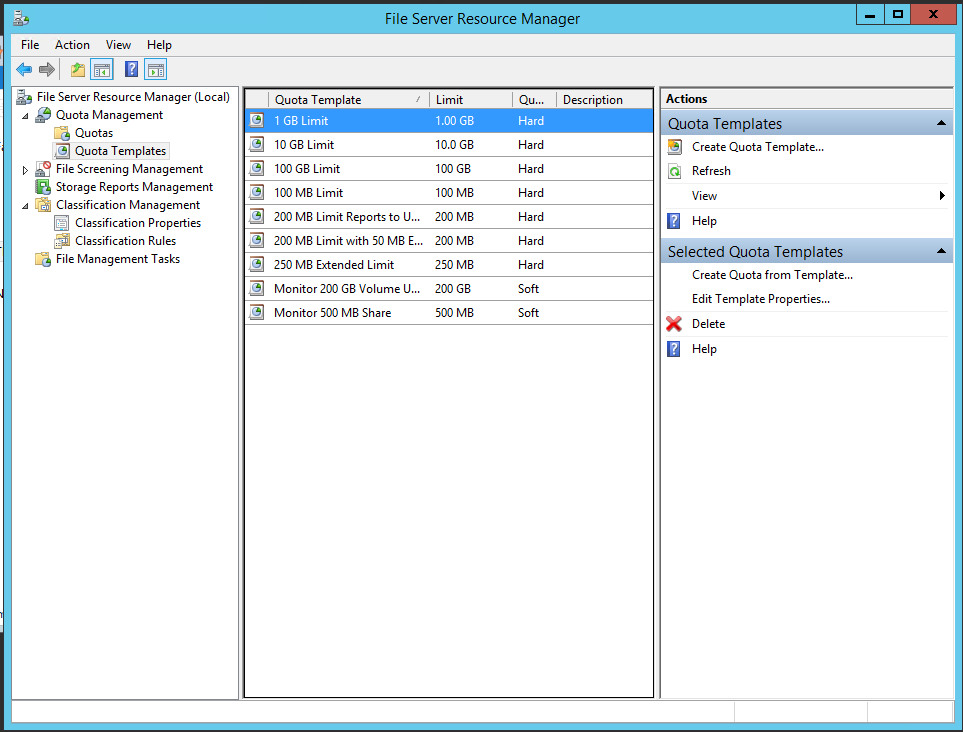Open the File menu
The image size is (963, 732).
[x=29, y=45]
